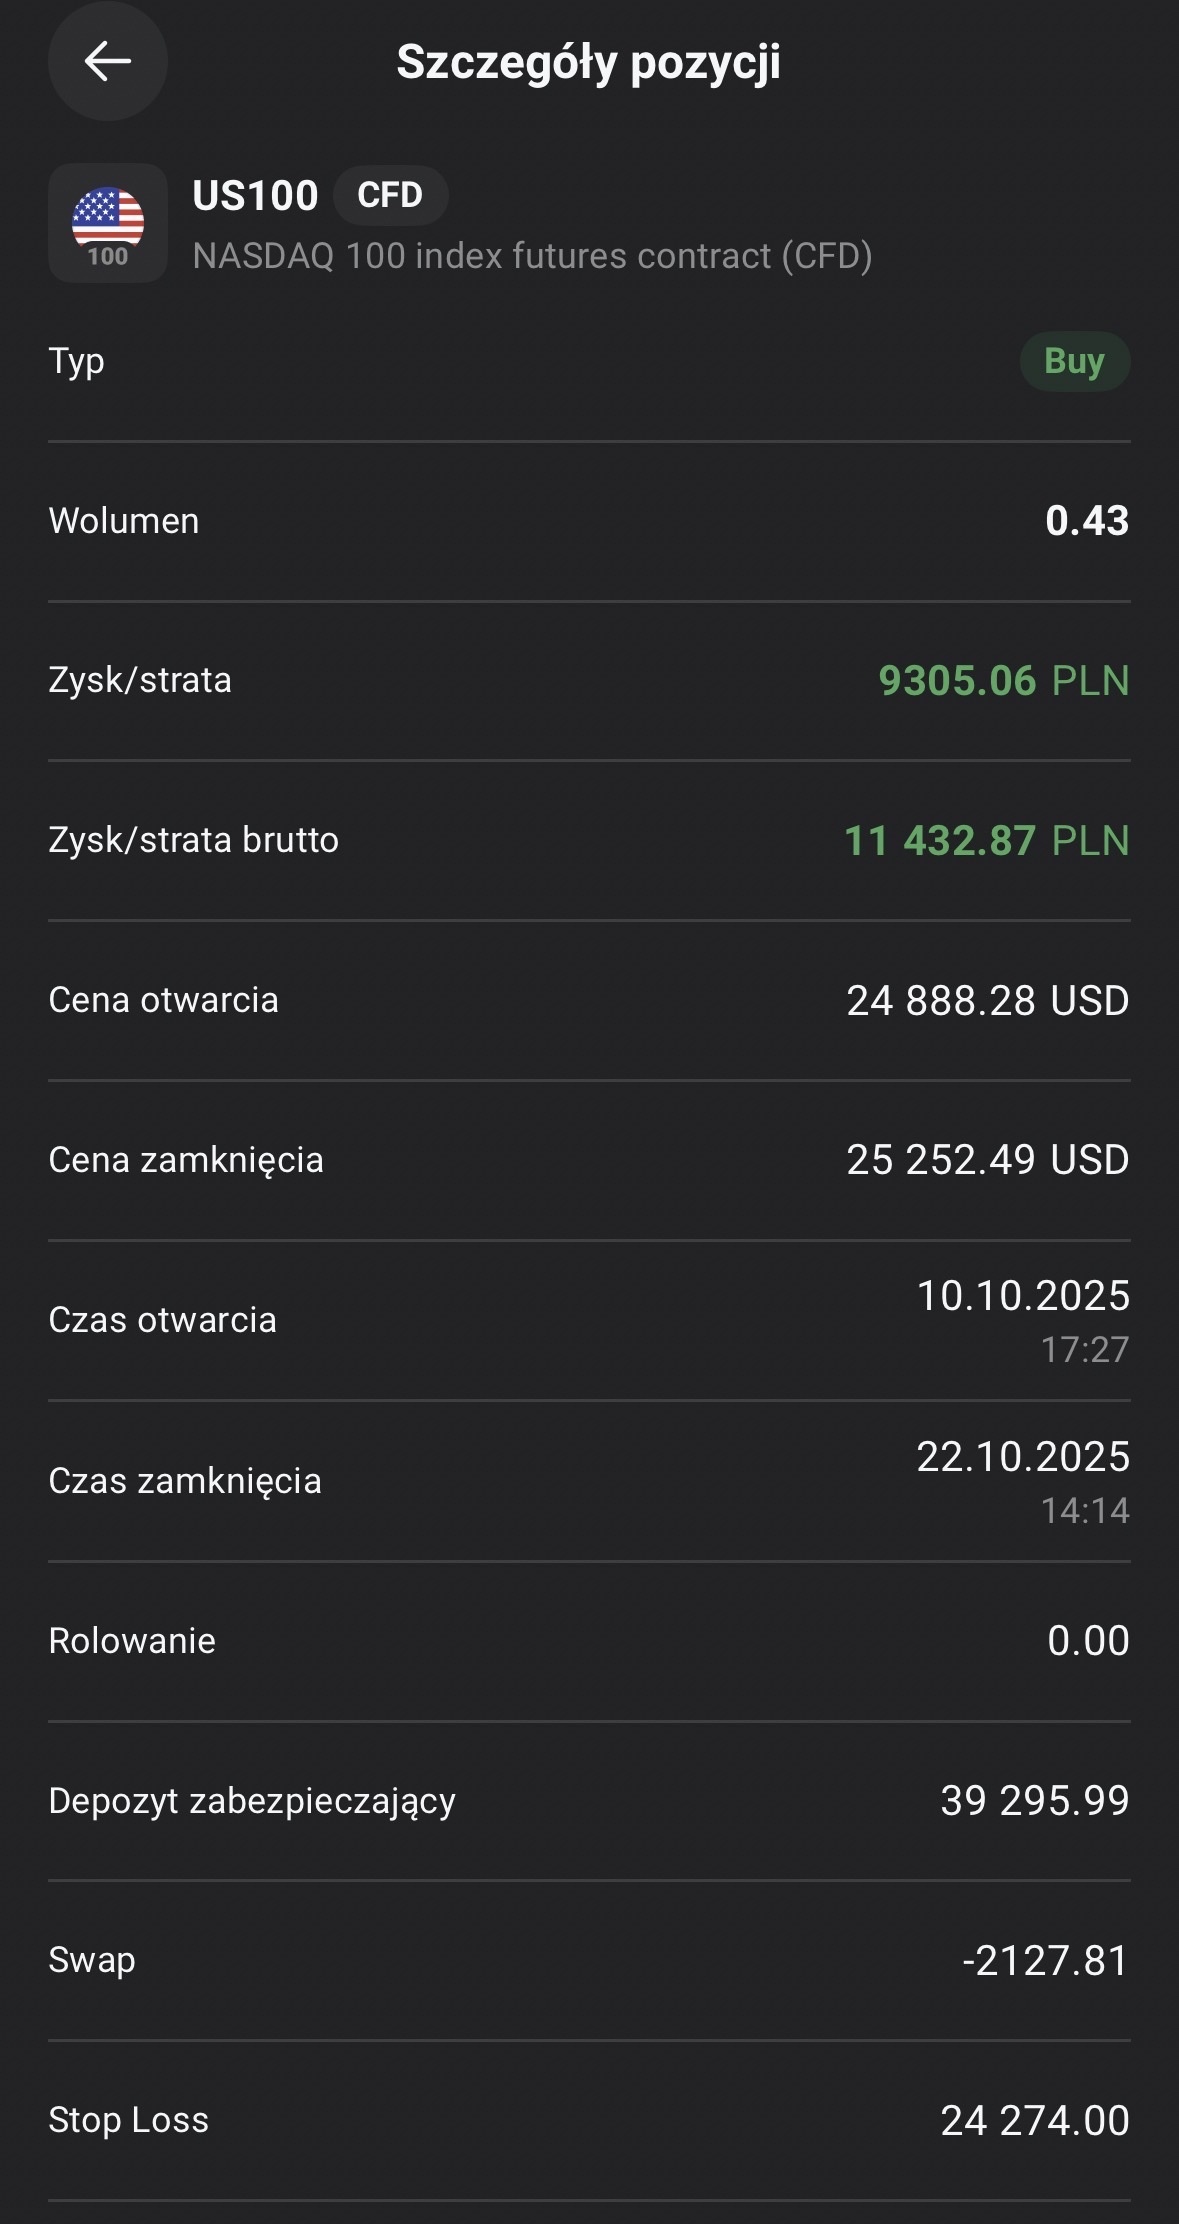Tap the Typ row label
Screen dimensions: 1179x2224
pos(76,361)
